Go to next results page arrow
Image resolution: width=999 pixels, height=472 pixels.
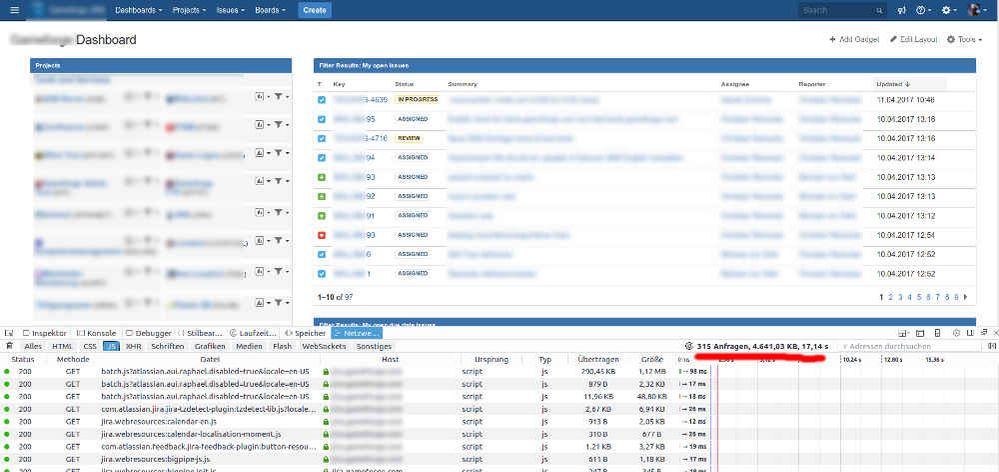(x=966, y=297)
